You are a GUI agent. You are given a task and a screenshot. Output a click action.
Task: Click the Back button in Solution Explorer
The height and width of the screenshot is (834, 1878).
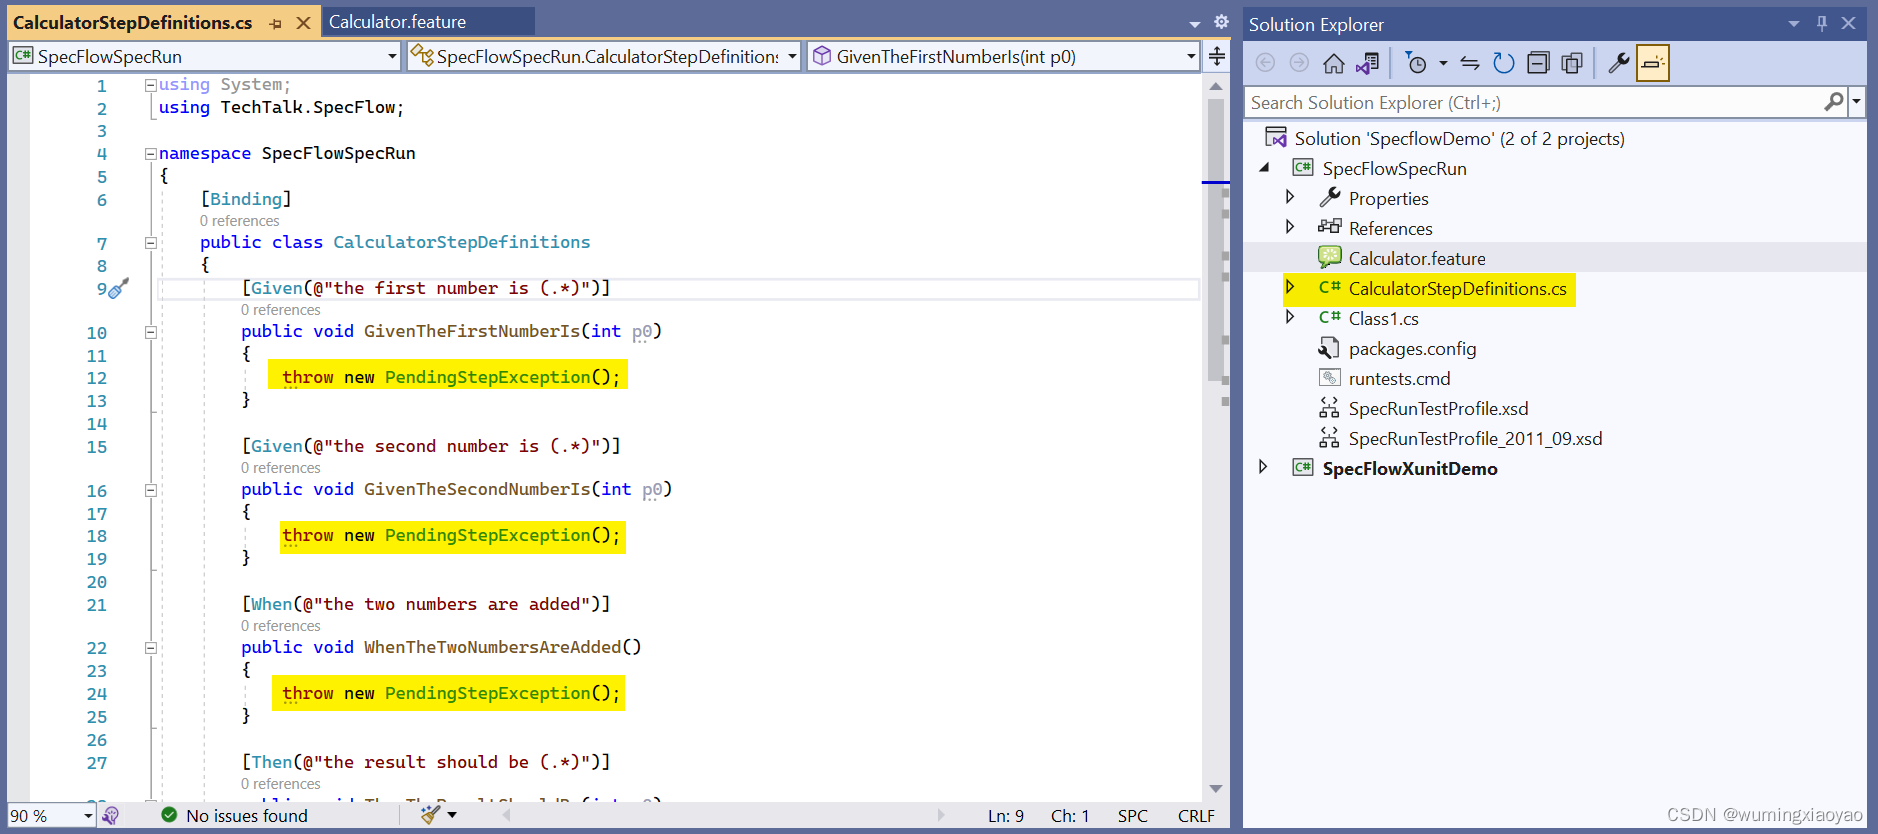1265,63
